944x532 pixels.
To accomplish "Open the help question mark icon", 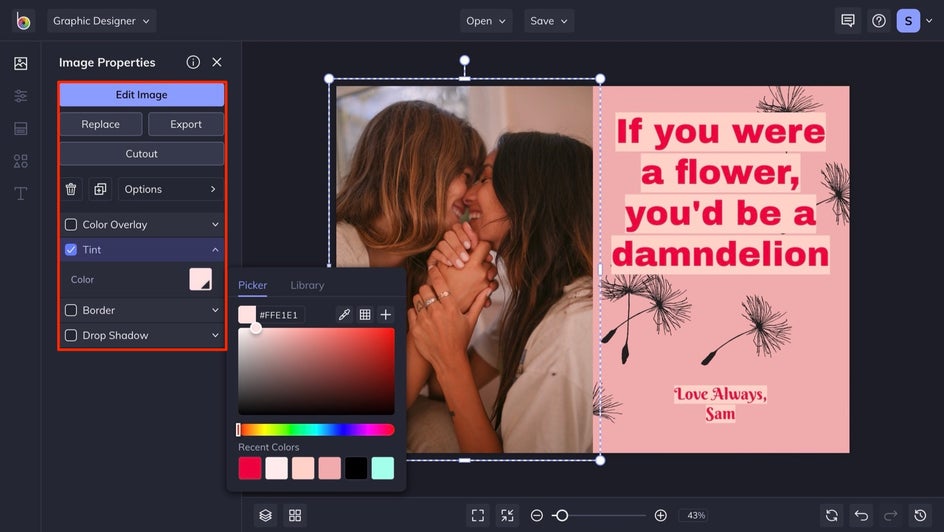I will pyautogui.click(x=878, y=21).
